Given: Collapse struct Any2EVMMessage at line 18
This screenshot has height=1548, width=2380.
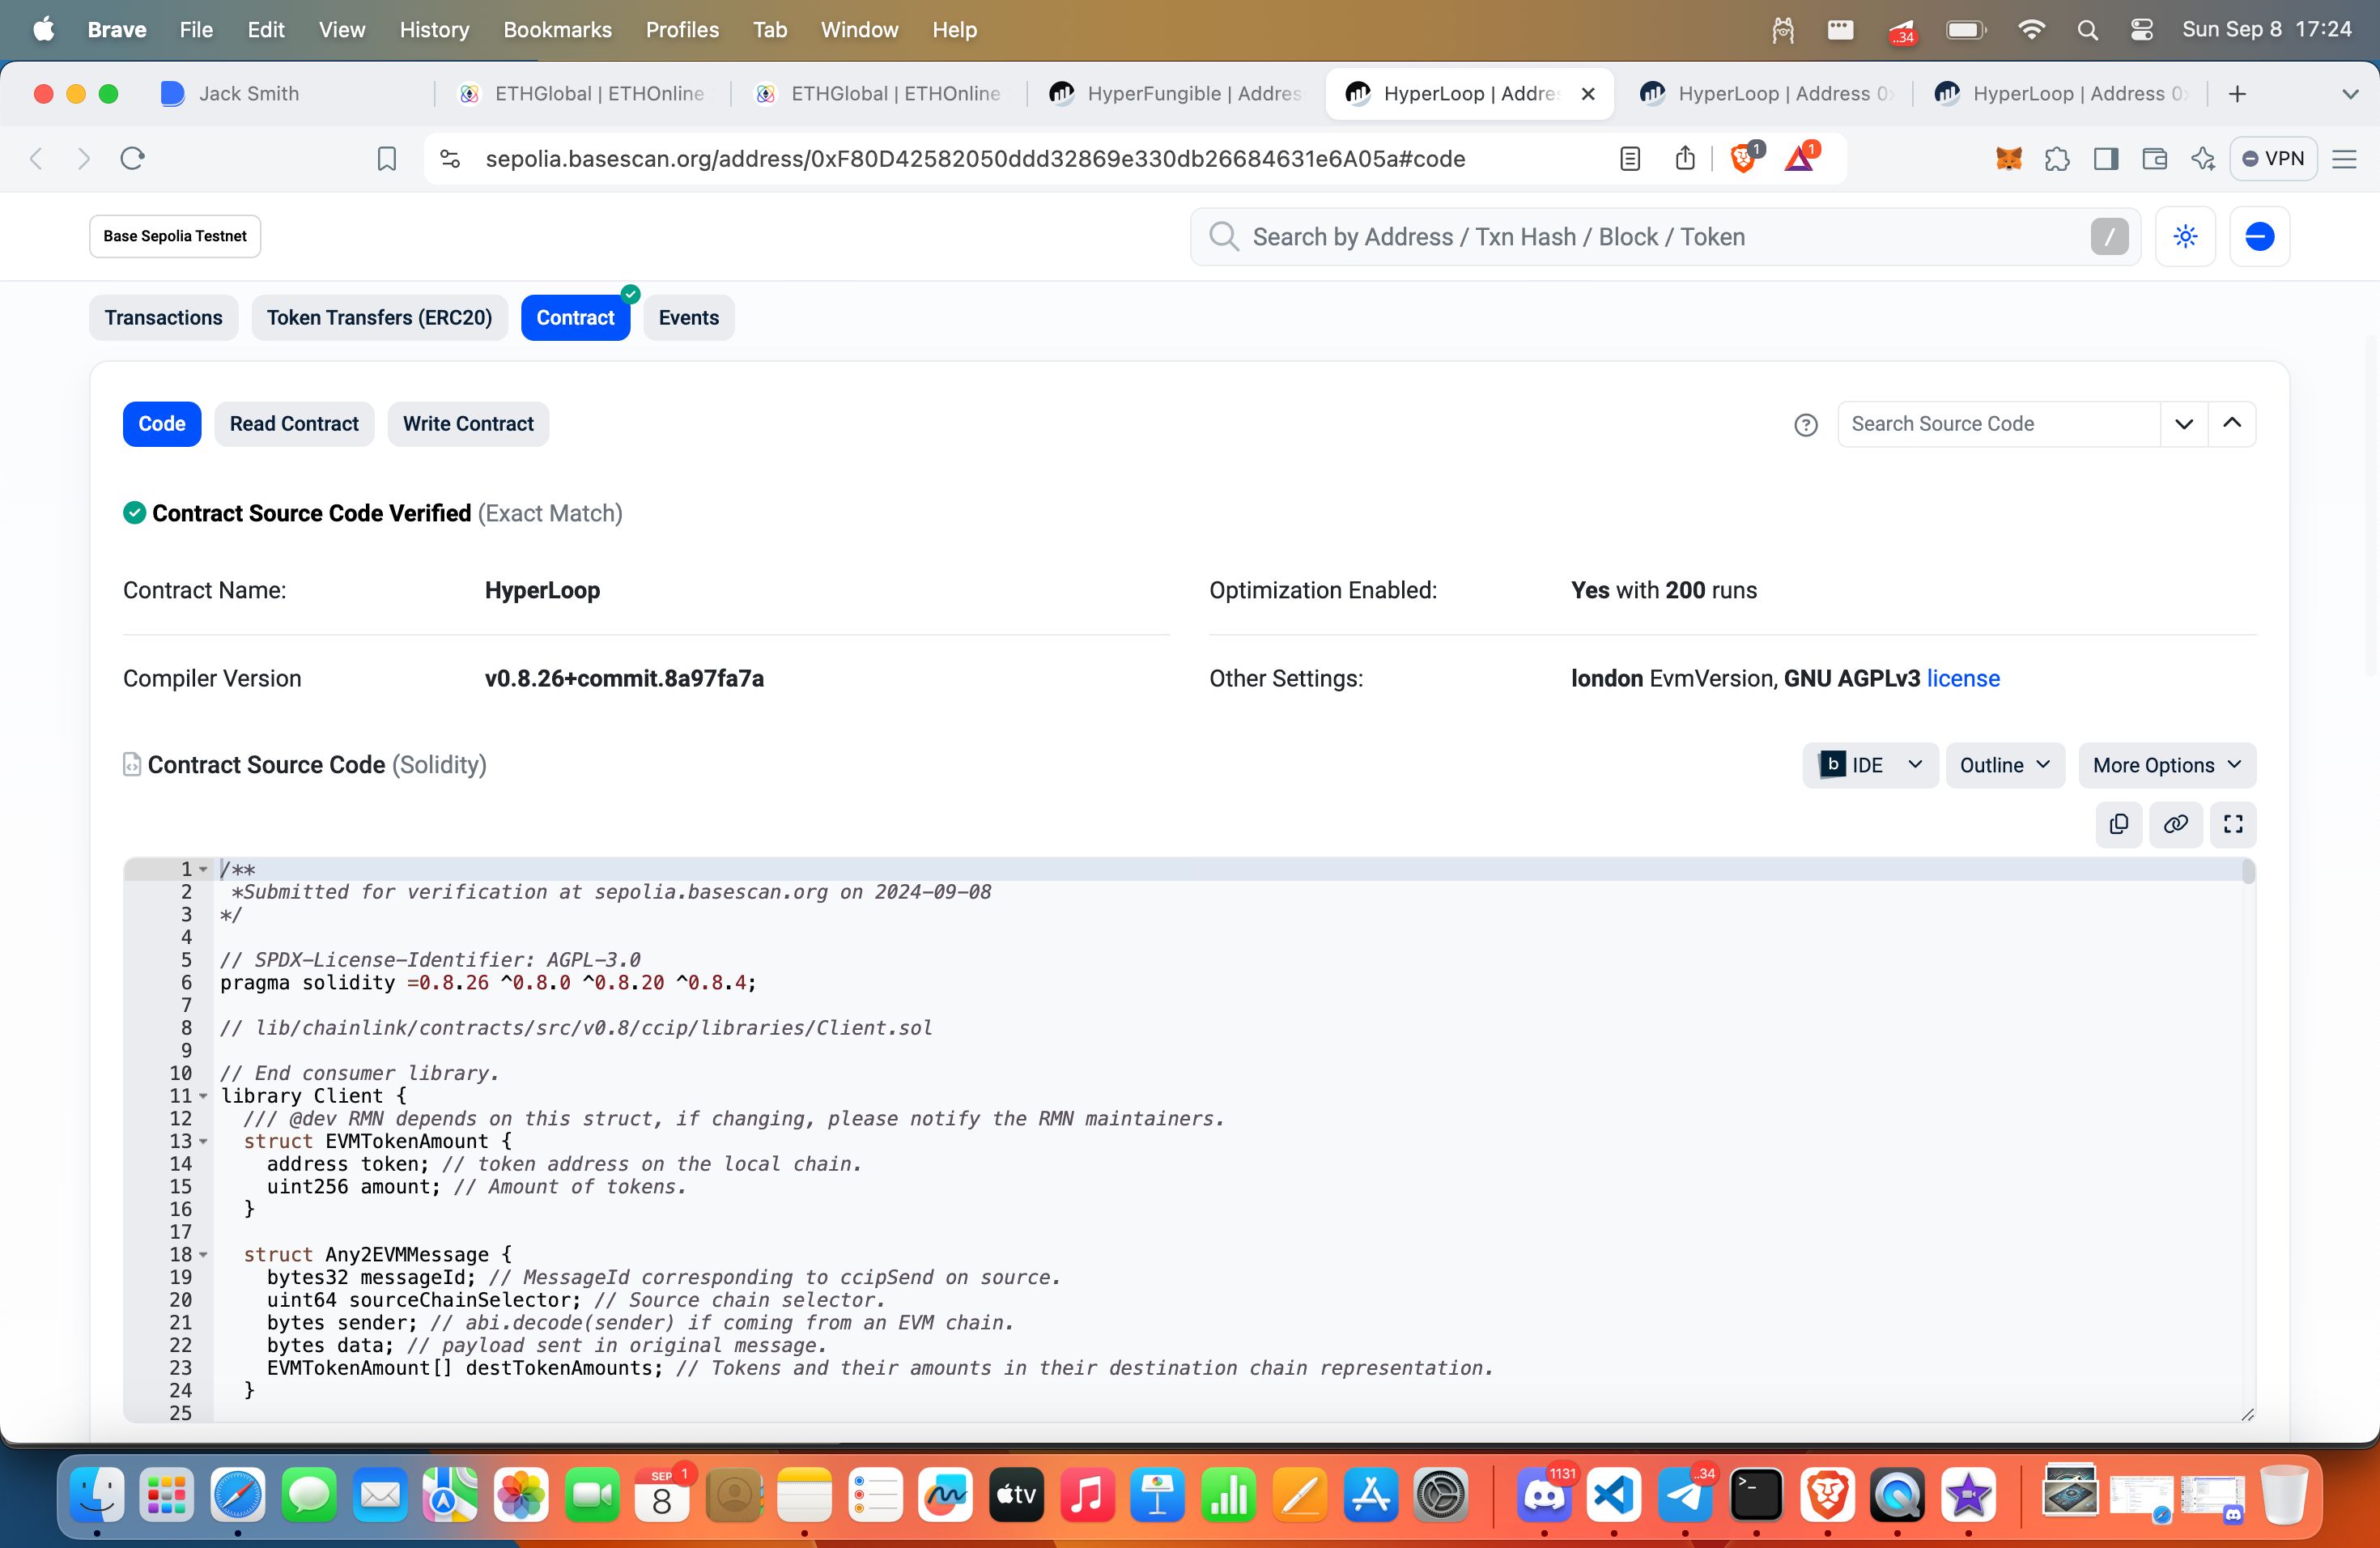Looking at the screenshot, I should click(x=203, y=1255).
